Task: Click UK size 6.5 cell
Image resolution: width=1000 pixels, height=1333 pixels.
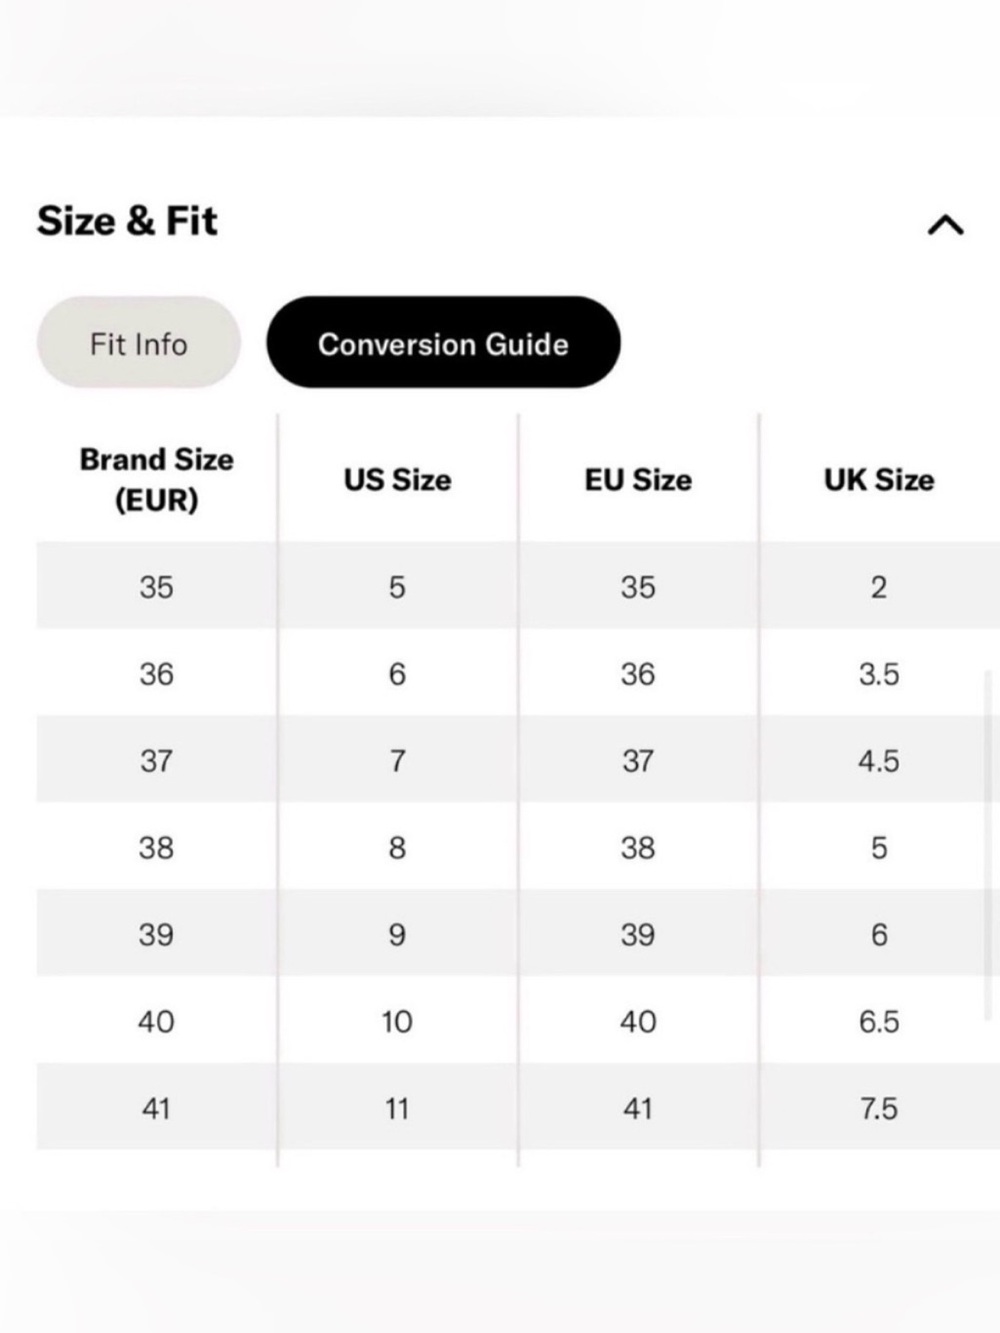Action: coord(879,1021)
